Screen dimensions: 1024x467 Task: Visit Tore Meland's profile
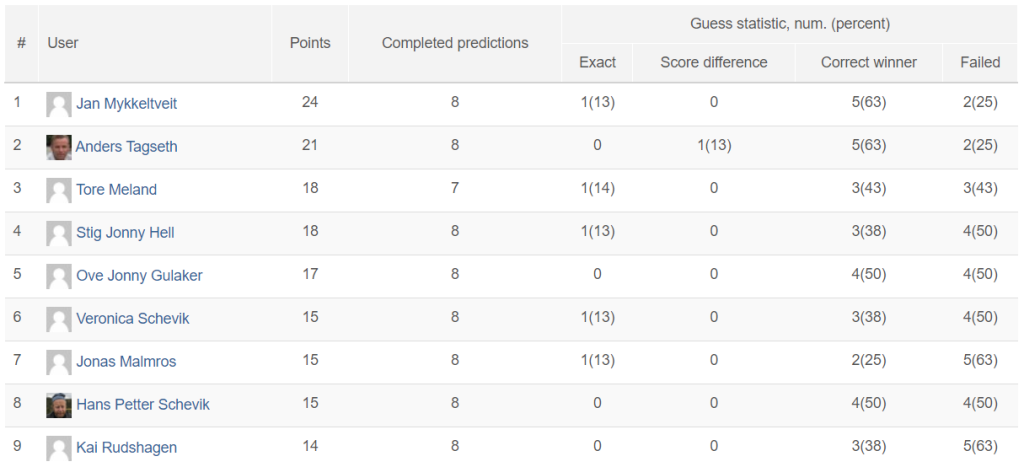116,190
